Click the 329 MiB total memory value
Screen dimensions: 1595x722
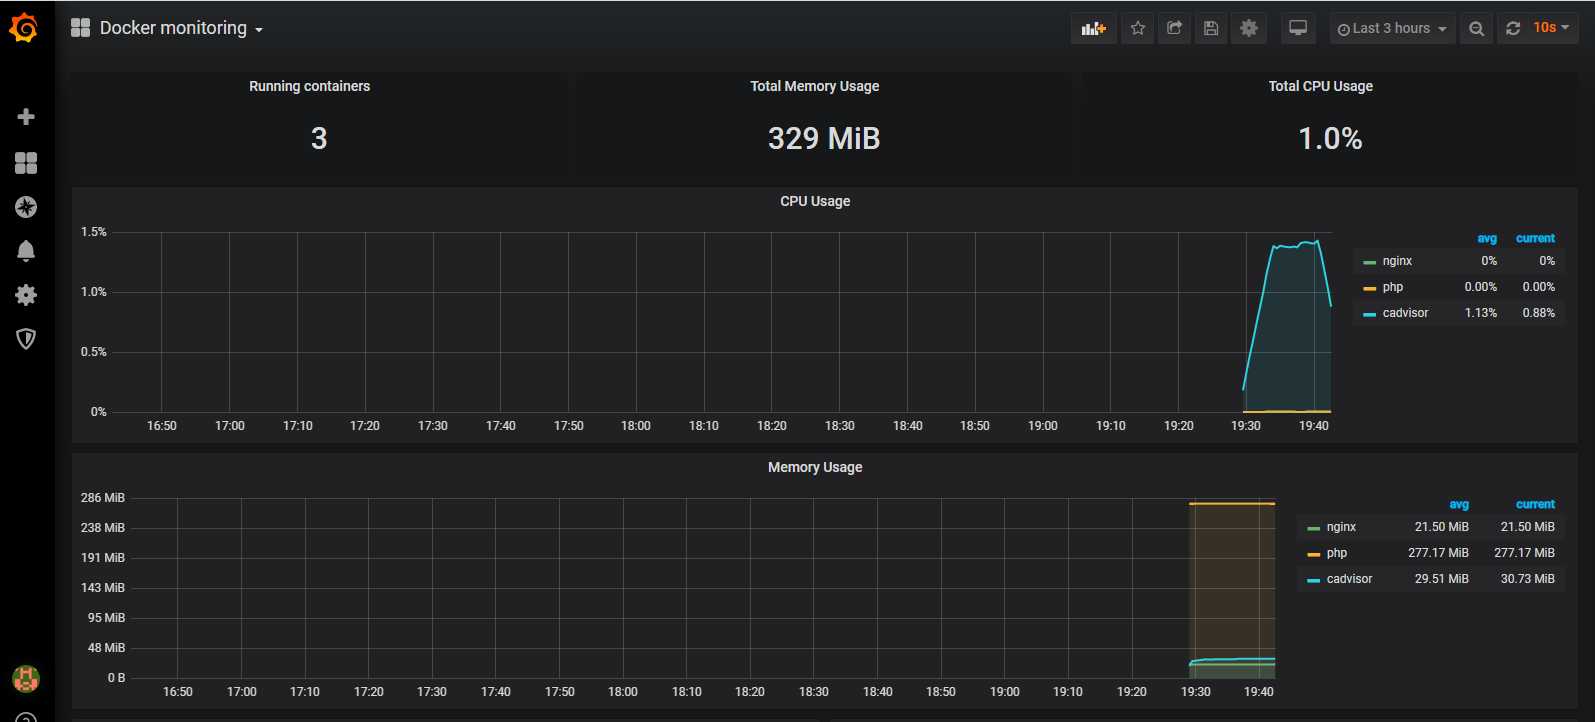(x=824, y=138)
